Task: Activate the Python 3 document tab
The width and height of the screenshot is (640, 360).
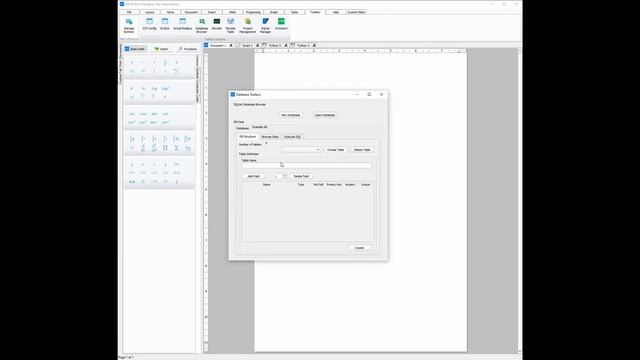Action: click(274, 45)
